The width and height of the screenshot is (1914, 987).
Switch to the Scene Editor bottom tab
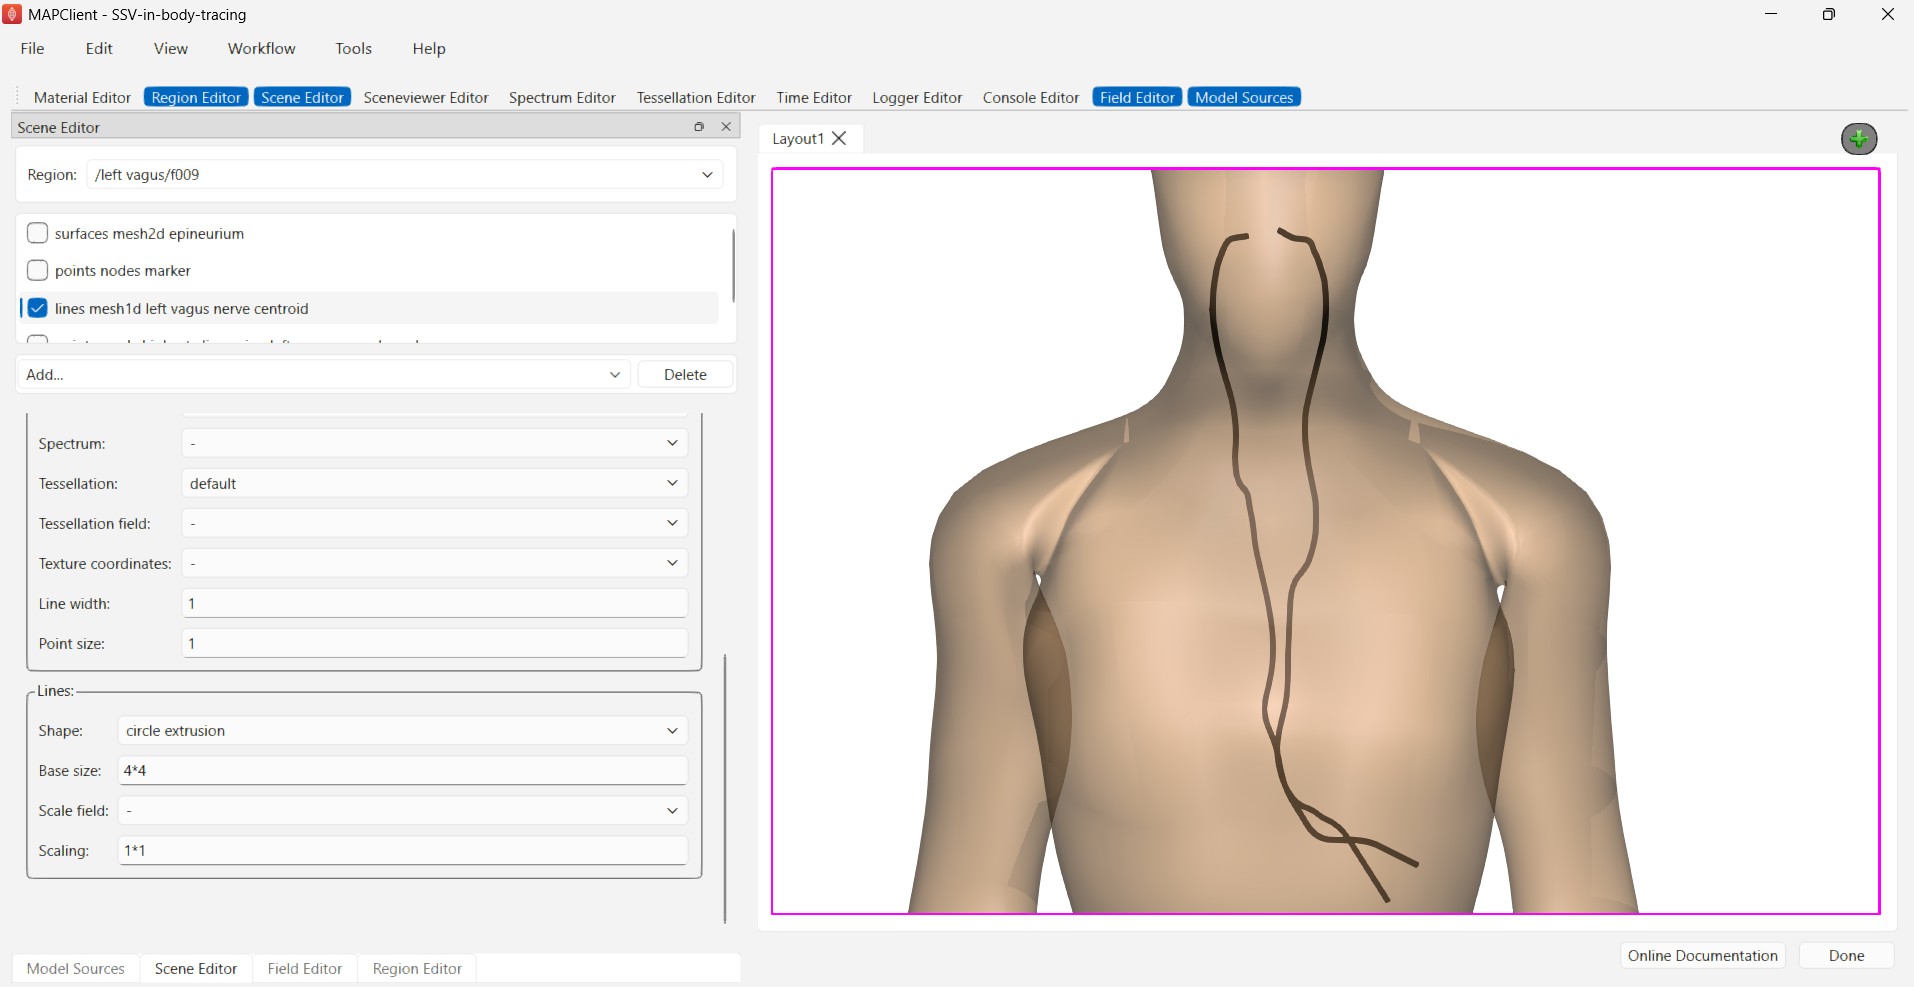click(196, 968)
